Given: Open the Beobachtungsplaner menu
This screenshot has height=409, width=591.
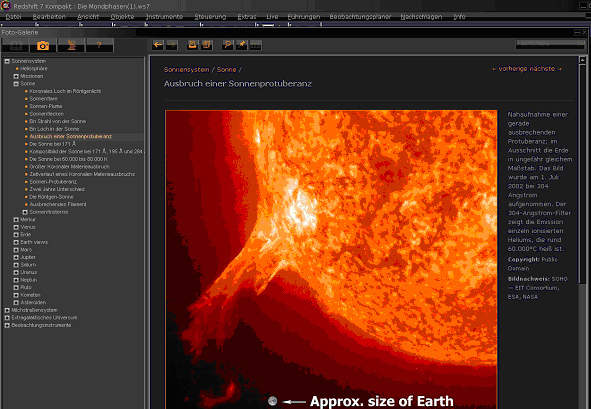Looking at the screenshot, I should tap(360, 17).
